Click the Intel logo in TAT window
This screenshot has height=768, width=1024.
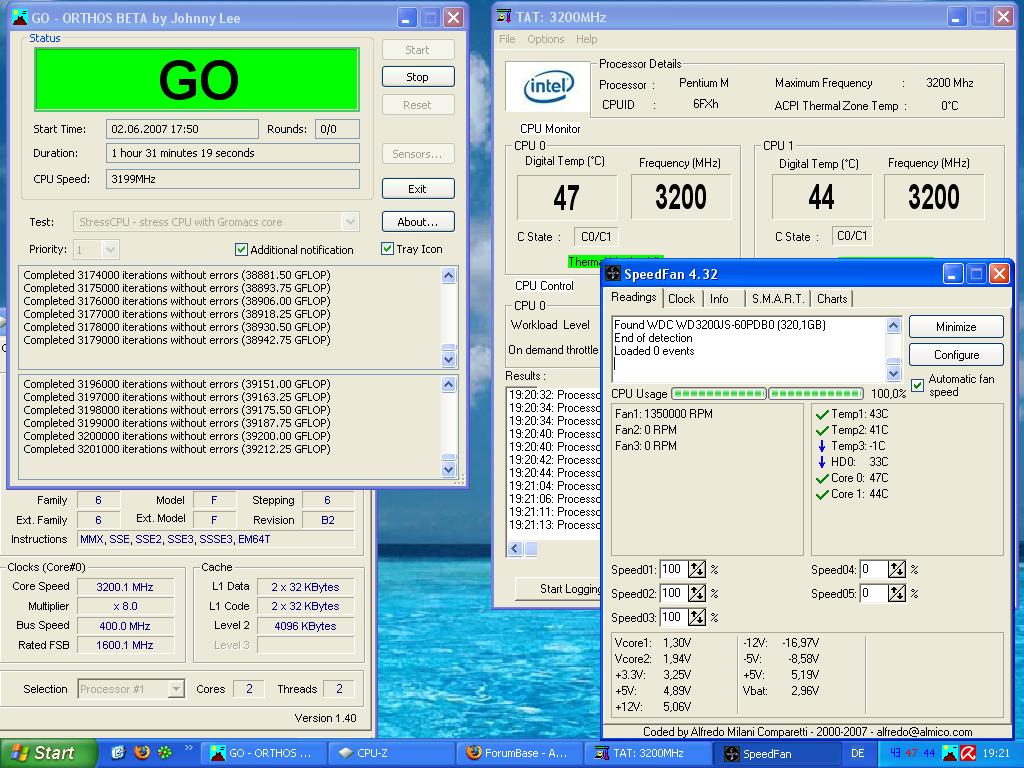tap(549, 87)
